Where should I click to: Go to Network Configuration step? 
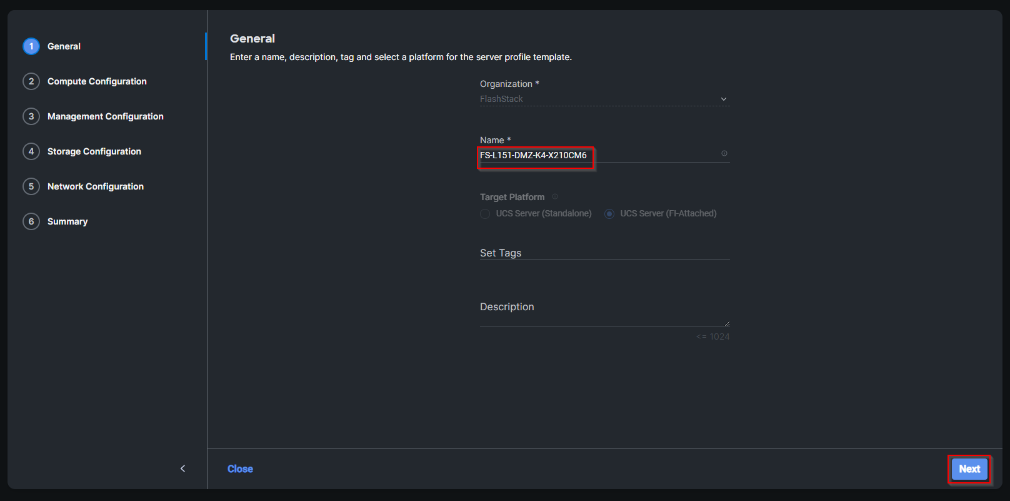click(x=95, y=187)
